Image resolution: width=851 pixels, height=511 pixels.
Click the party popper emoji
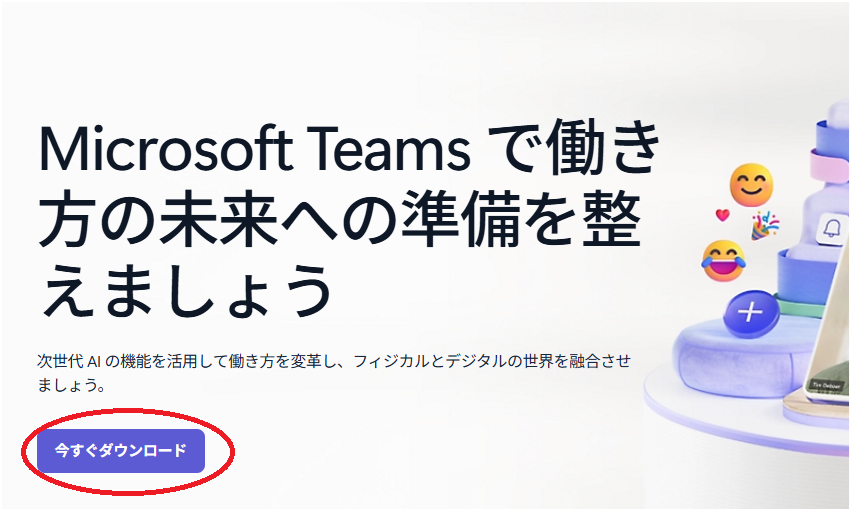[765, 226]
